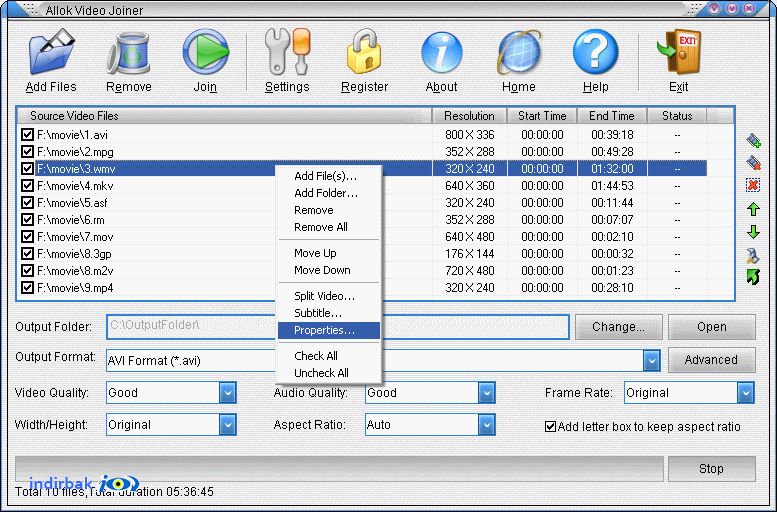Open the About info icon

point(442,53)
